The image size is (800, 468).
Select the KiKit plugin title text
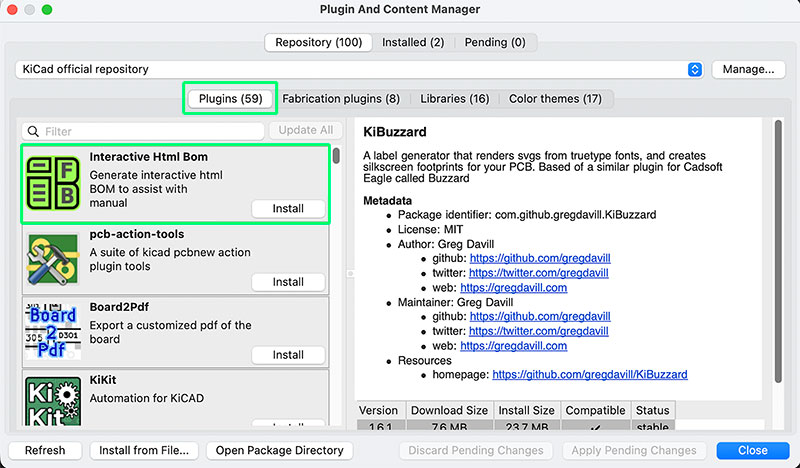[x=103, y=380]
